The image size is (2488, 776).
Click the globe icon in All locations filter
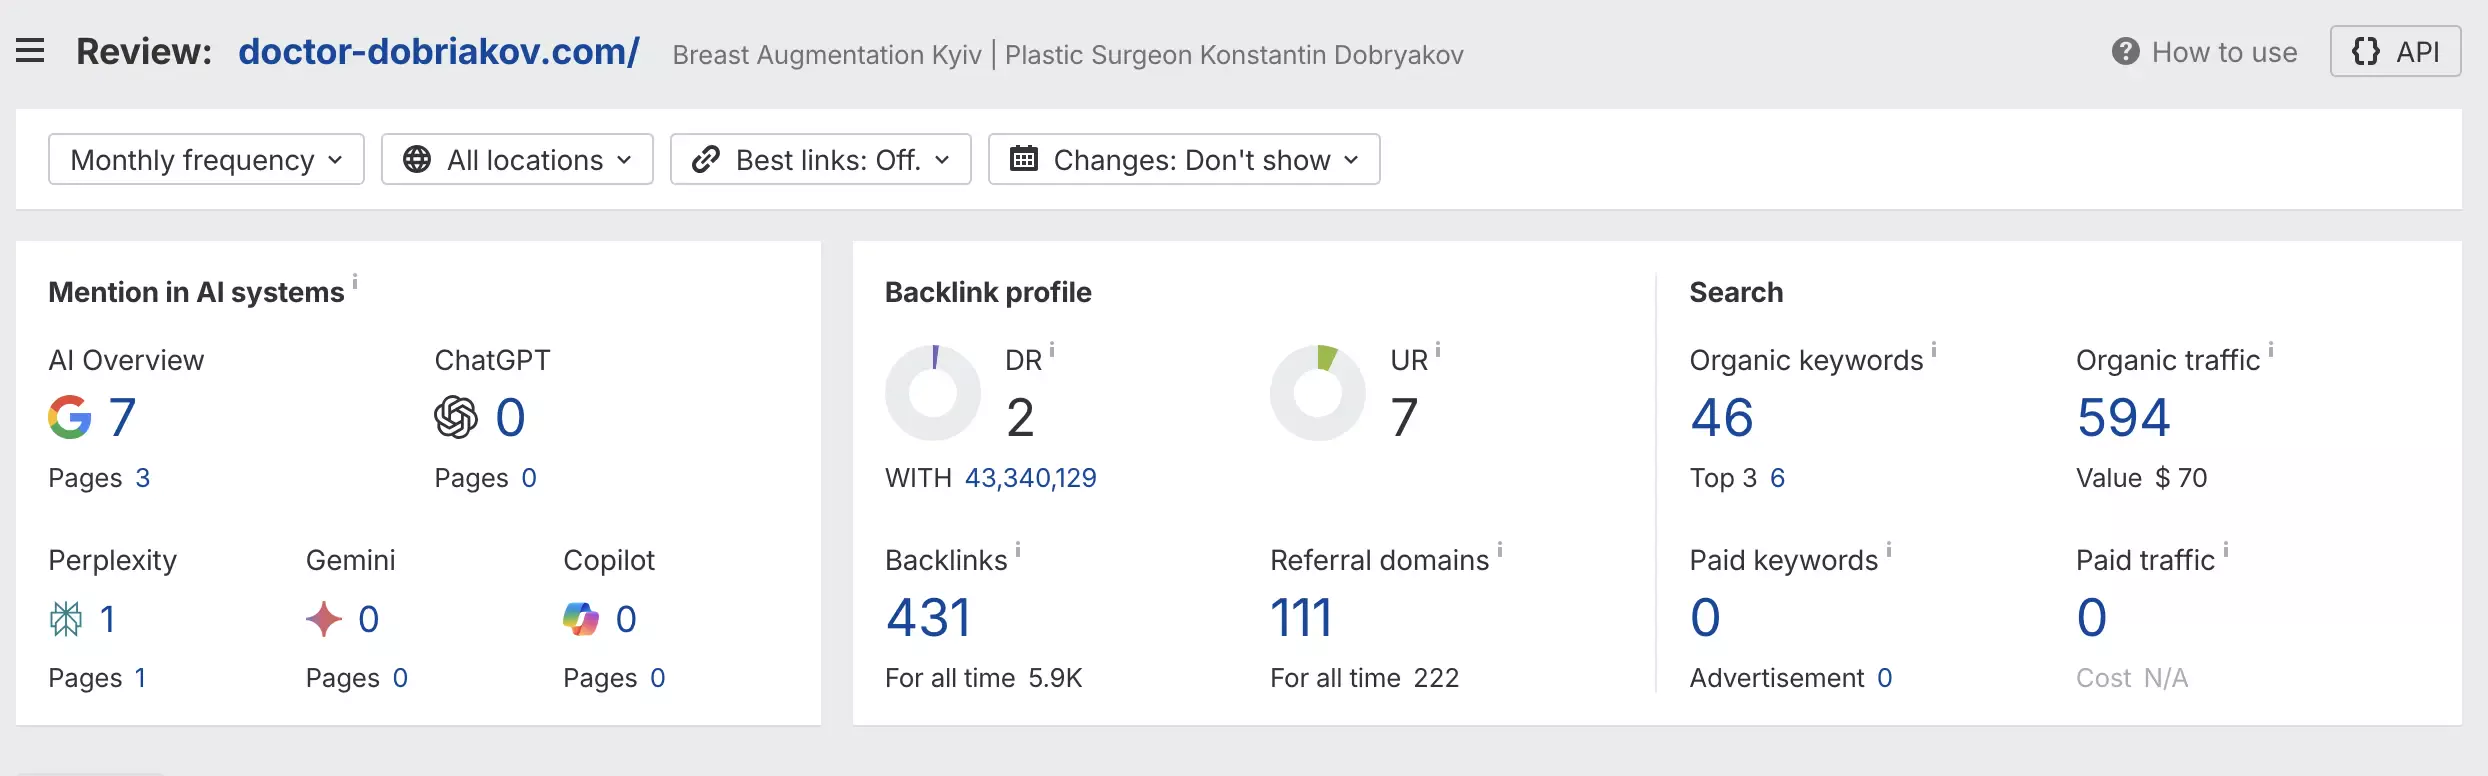(418, 159)
